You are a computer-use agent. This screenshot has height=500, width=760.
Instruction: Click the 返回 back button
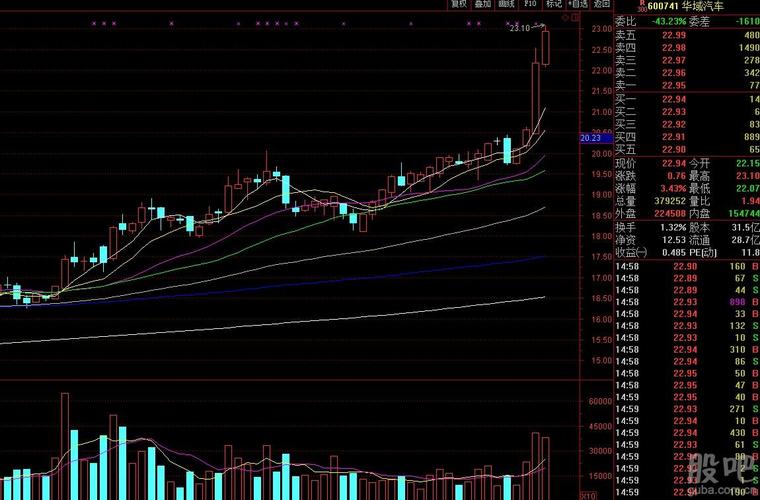coord(602,4)
